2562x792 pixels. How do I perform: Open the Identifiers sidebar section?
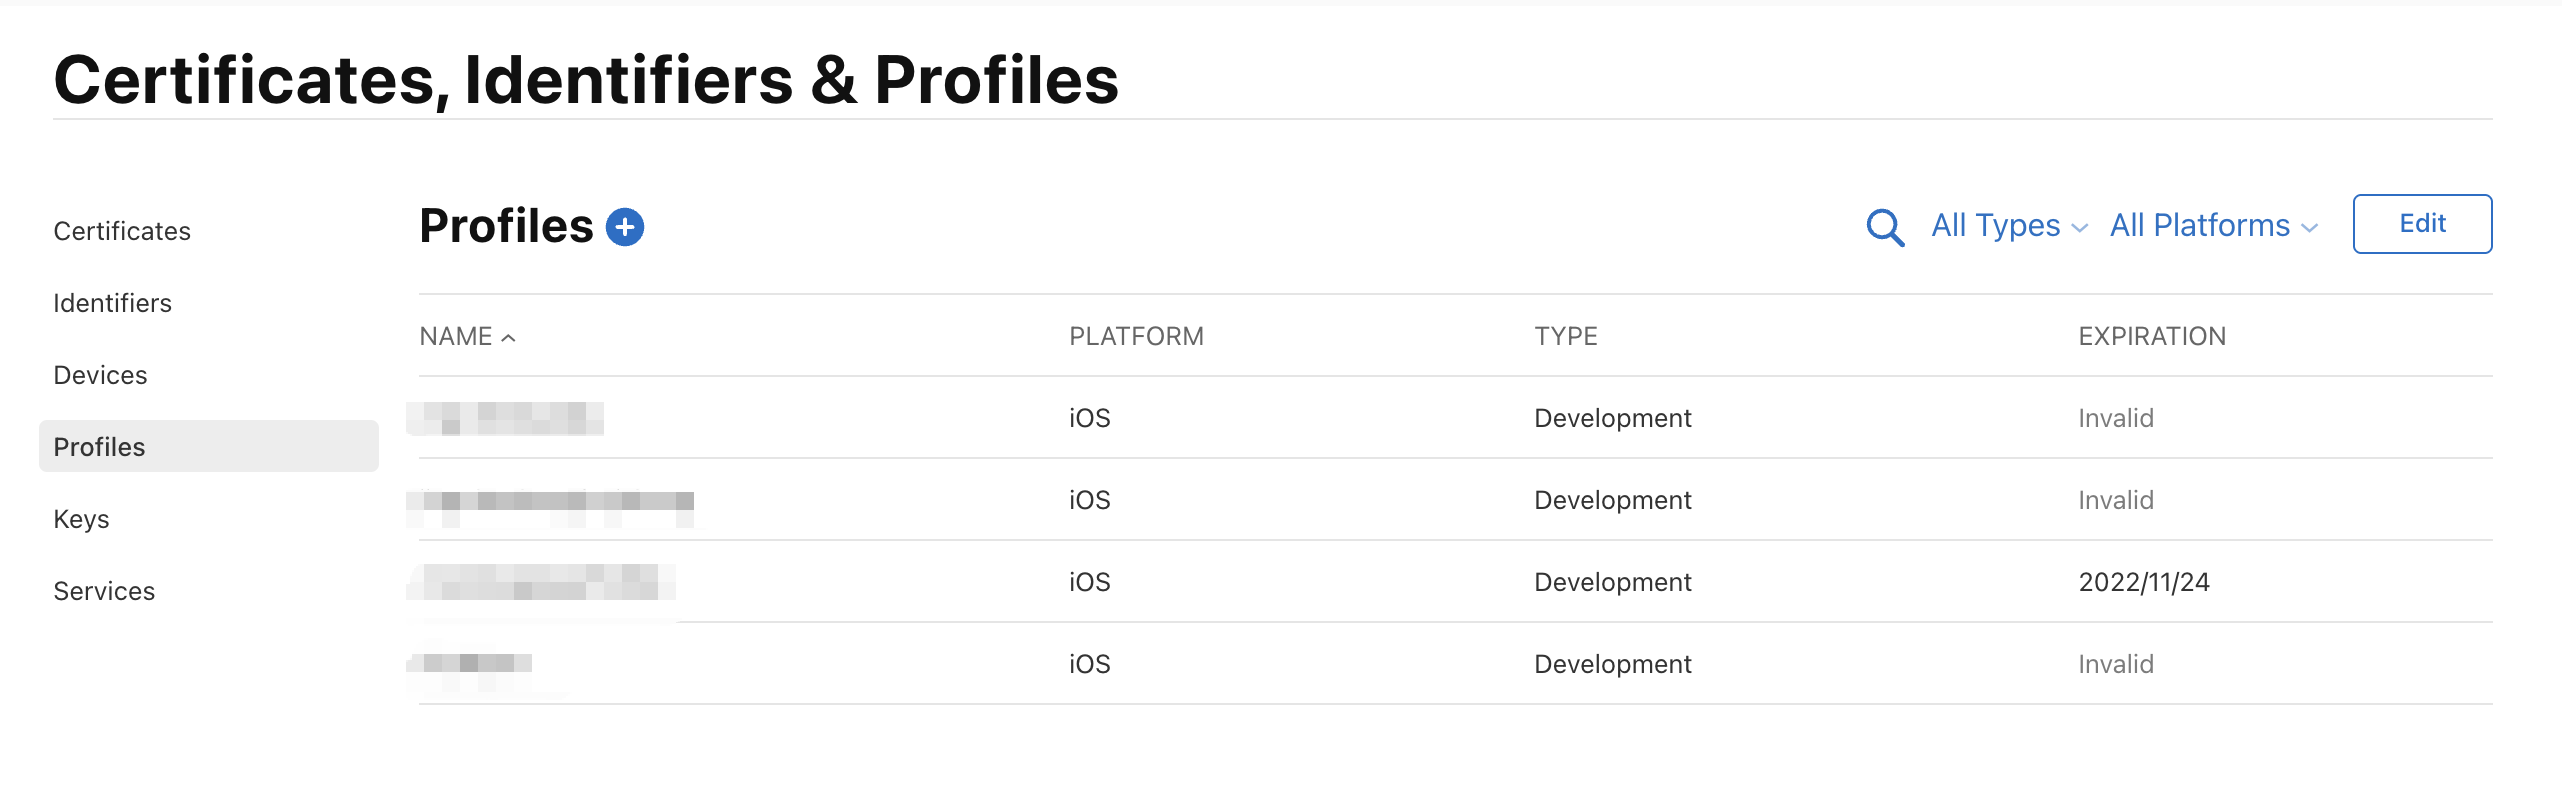point(112,303)
